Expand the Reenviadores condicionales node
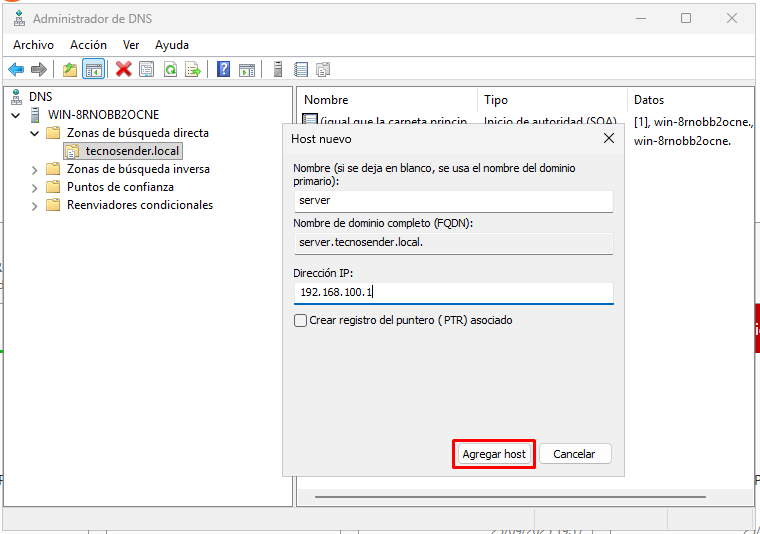Image resolution: width=760 pixels, height=534 pixels. [35, 205]
